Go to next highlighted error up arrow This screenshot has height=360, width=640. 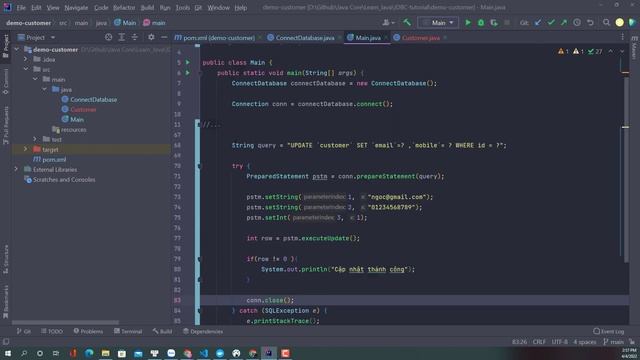pyautogui.click(x=610, y=51)
